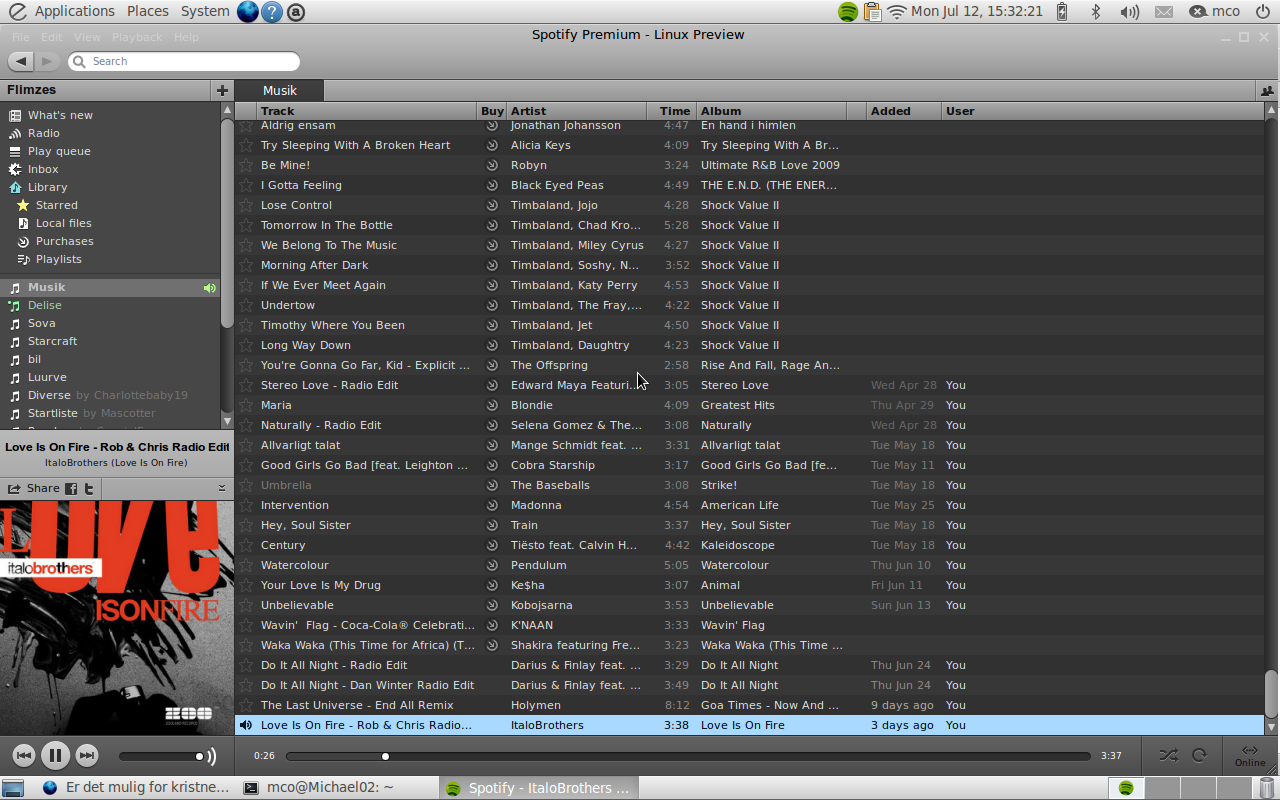Screen dimensions: 1280x800
Task: Sort the list by Track column
Action: (366, 111)
